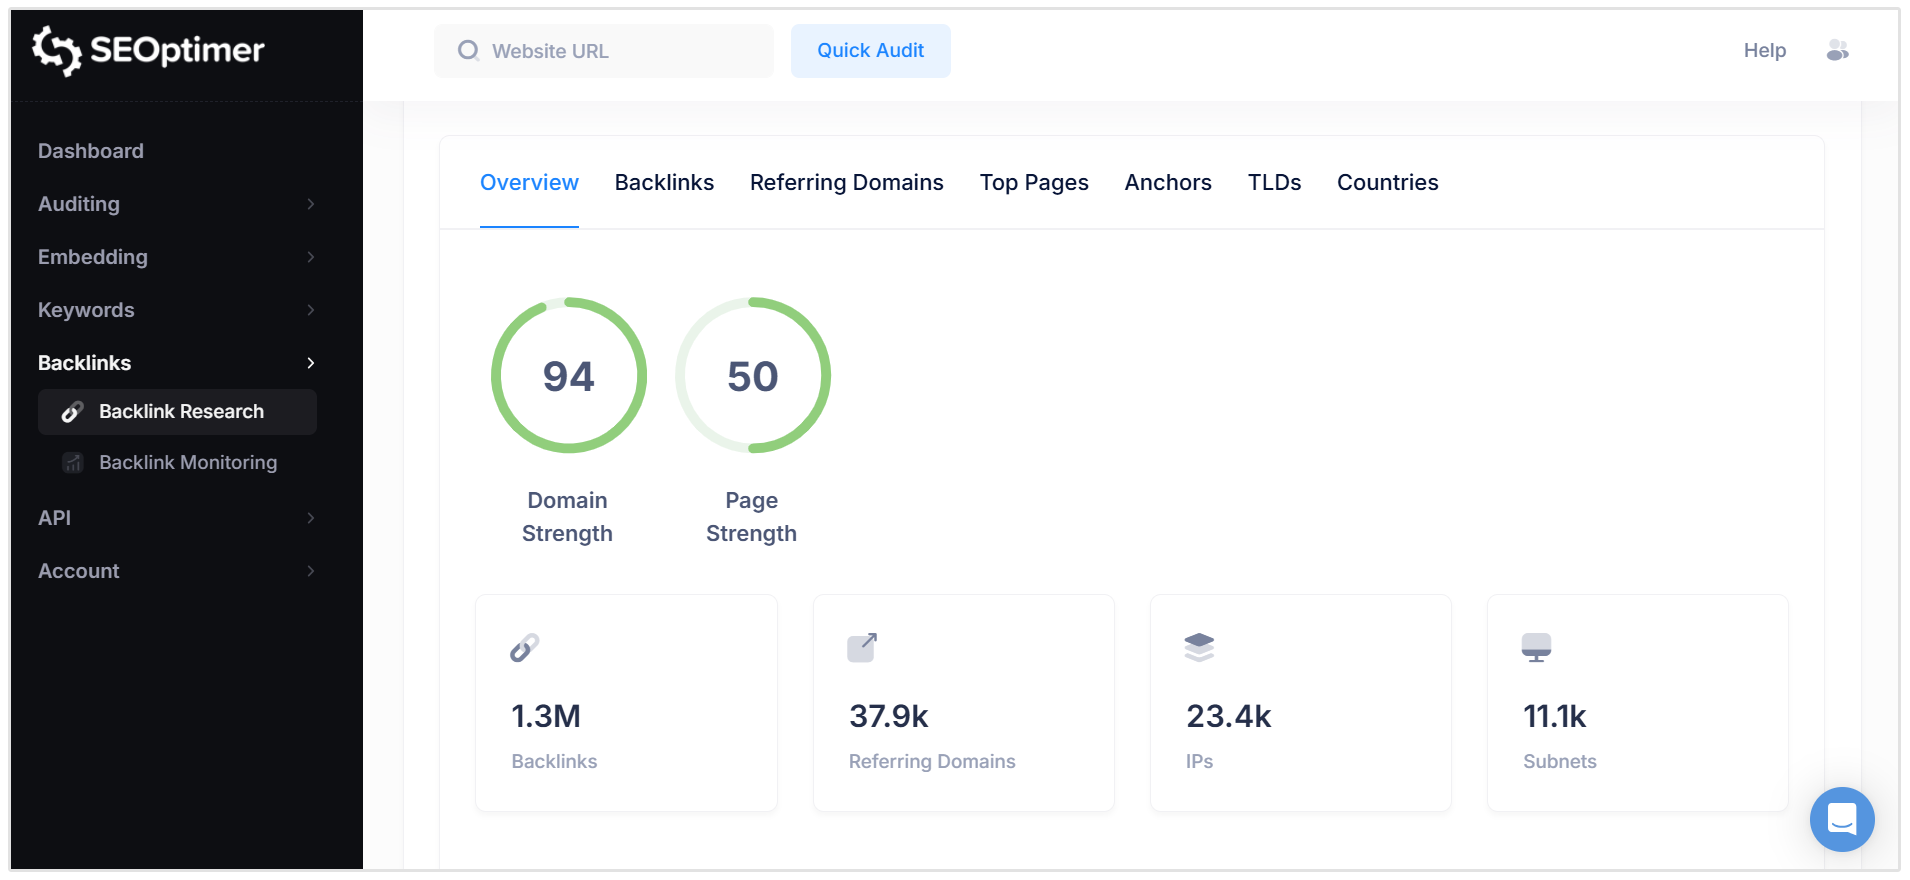The height and width of the screenshot is (880, 1910).
Task: Switch to the Referring Domains tab
Action: [x=846, y=183]
